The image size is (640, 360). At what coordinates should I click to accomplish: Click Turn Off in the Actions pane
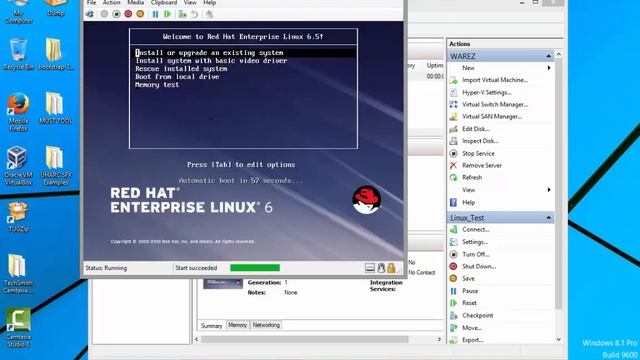click(x=476, y=254)
